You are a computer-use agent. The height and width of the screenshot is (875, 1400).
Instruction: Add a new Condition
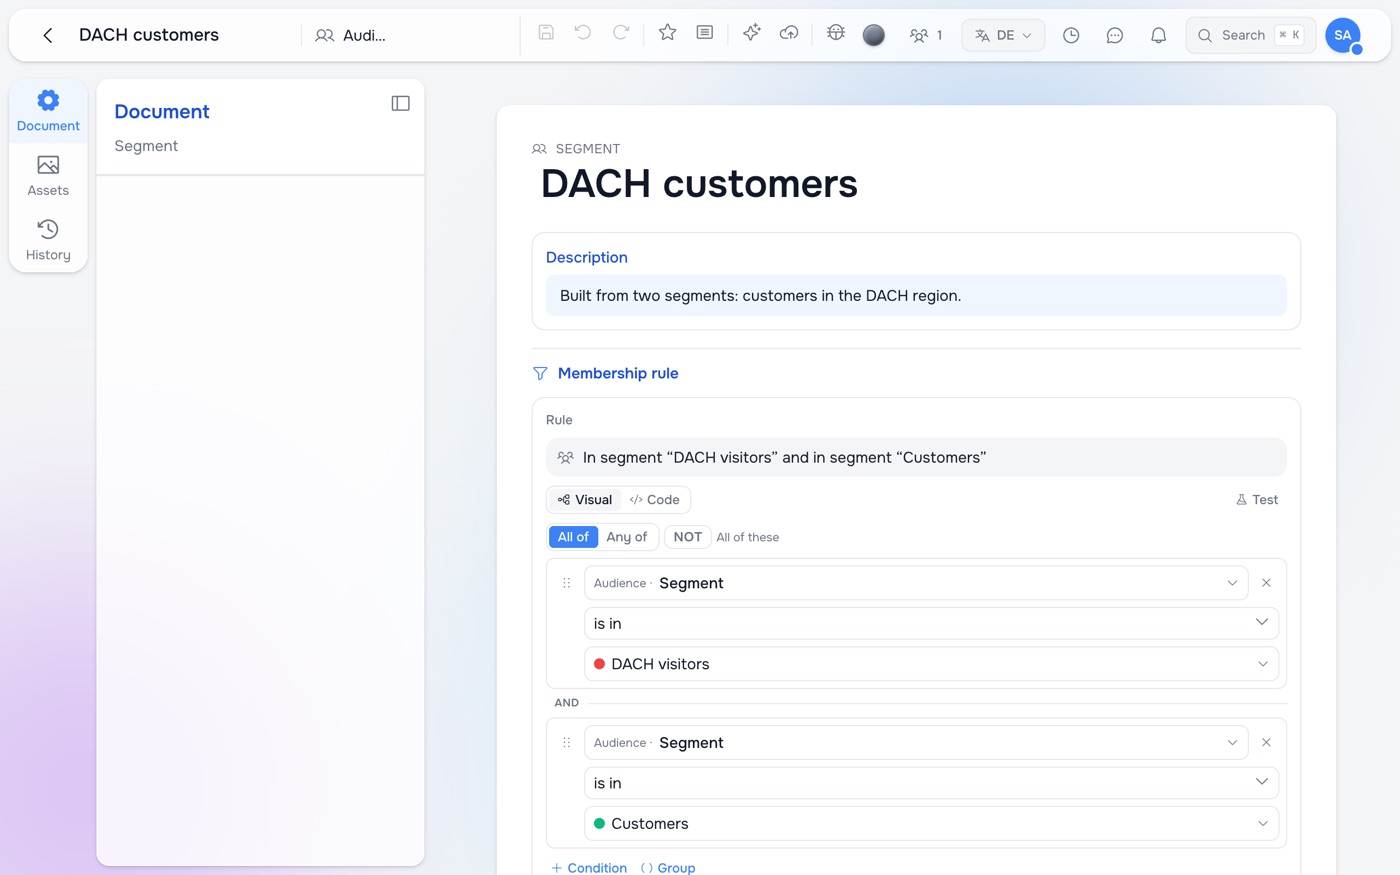(x=589, y=867)
